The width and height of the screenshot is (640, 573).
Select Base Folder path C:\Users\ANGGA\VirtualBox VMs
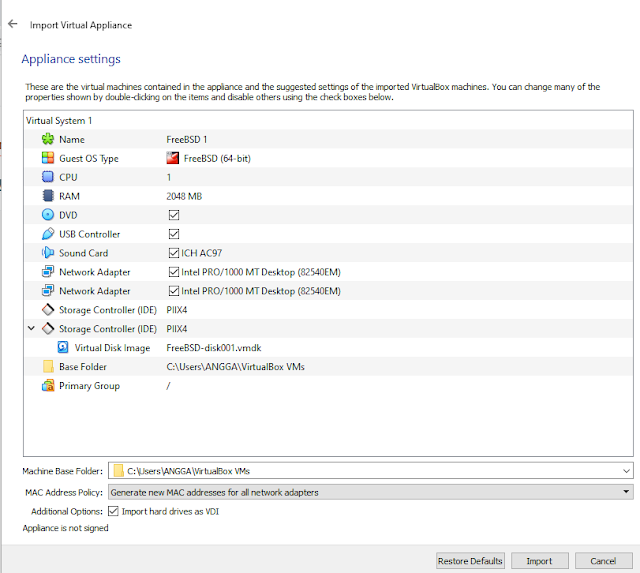tap(235, 366)
